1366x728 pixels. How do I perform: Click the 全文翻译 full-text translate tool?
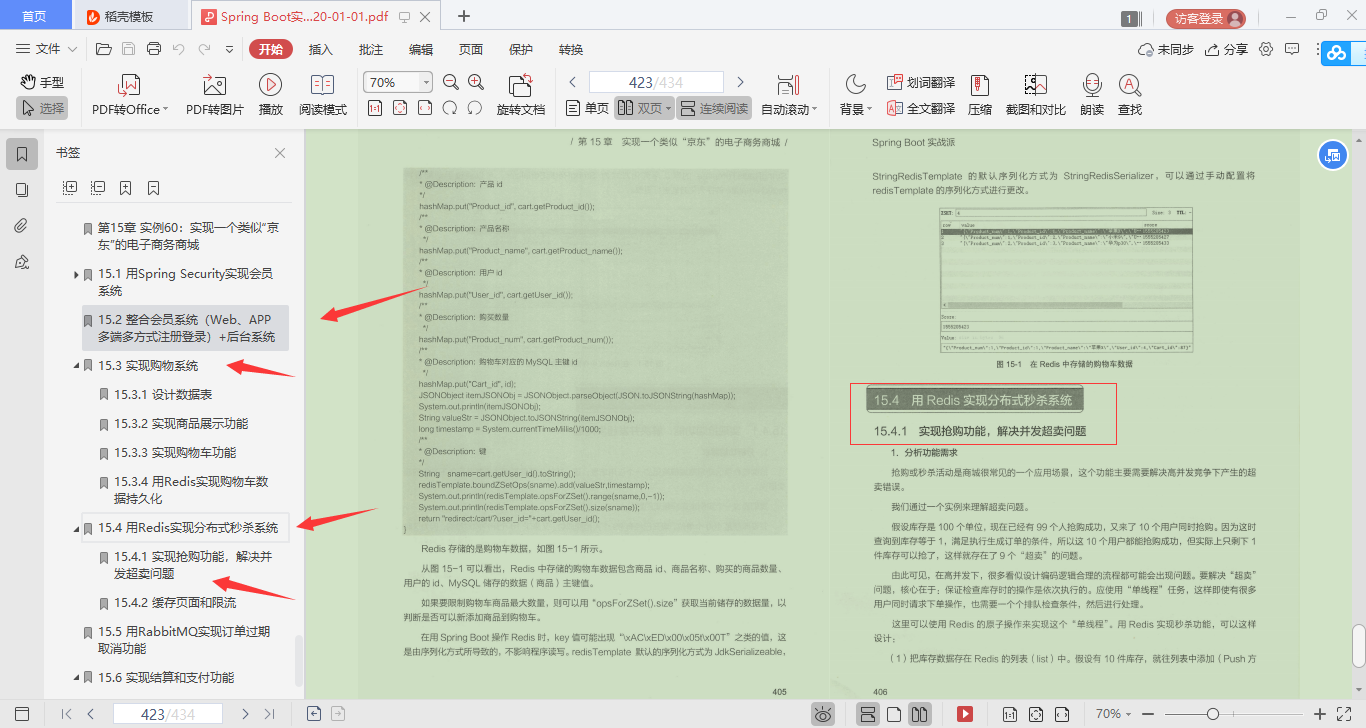(x=921, y=108)
